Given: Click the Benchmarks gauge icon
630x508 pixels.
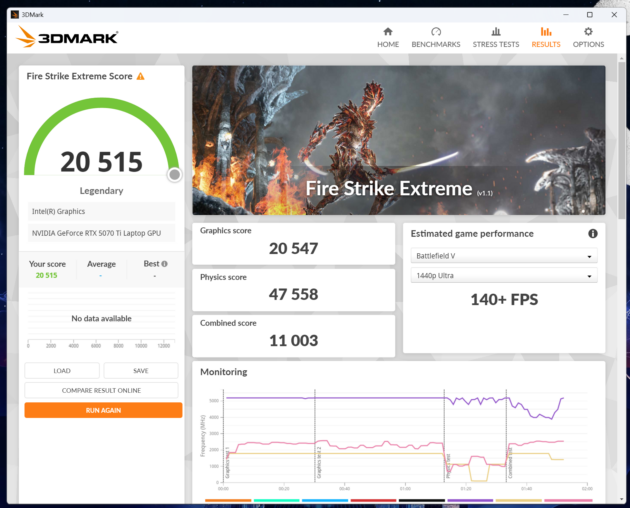Looking at the screenshot, I should 436,31.
